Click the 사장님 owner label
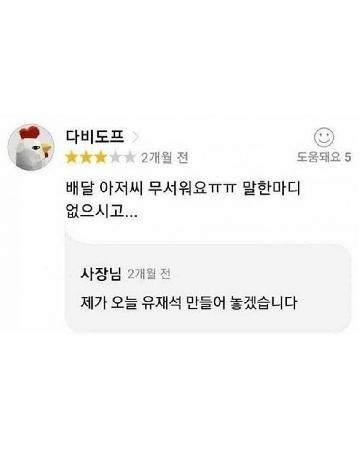360x449 pixels. point(101,274)
